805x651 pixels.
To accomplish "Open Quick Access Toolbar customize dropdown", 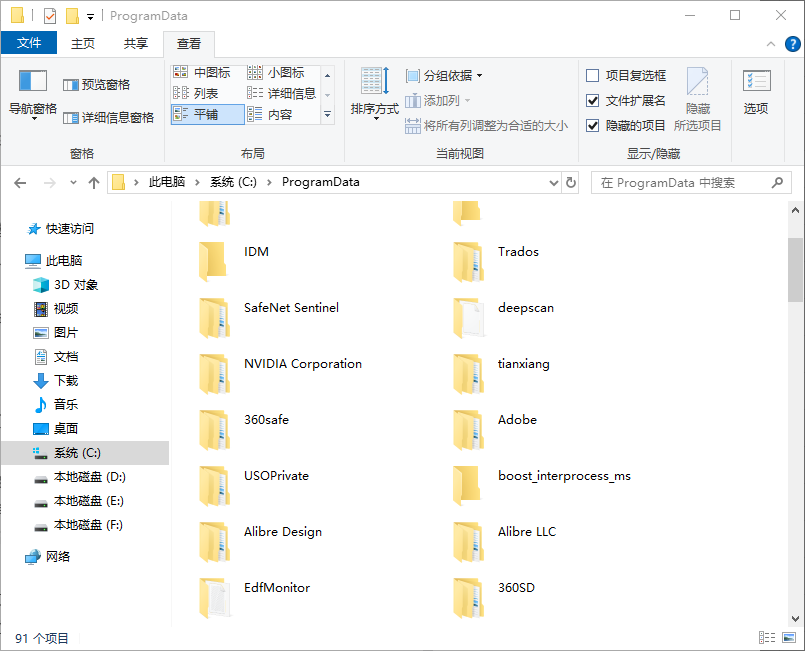I will point(90,17).
